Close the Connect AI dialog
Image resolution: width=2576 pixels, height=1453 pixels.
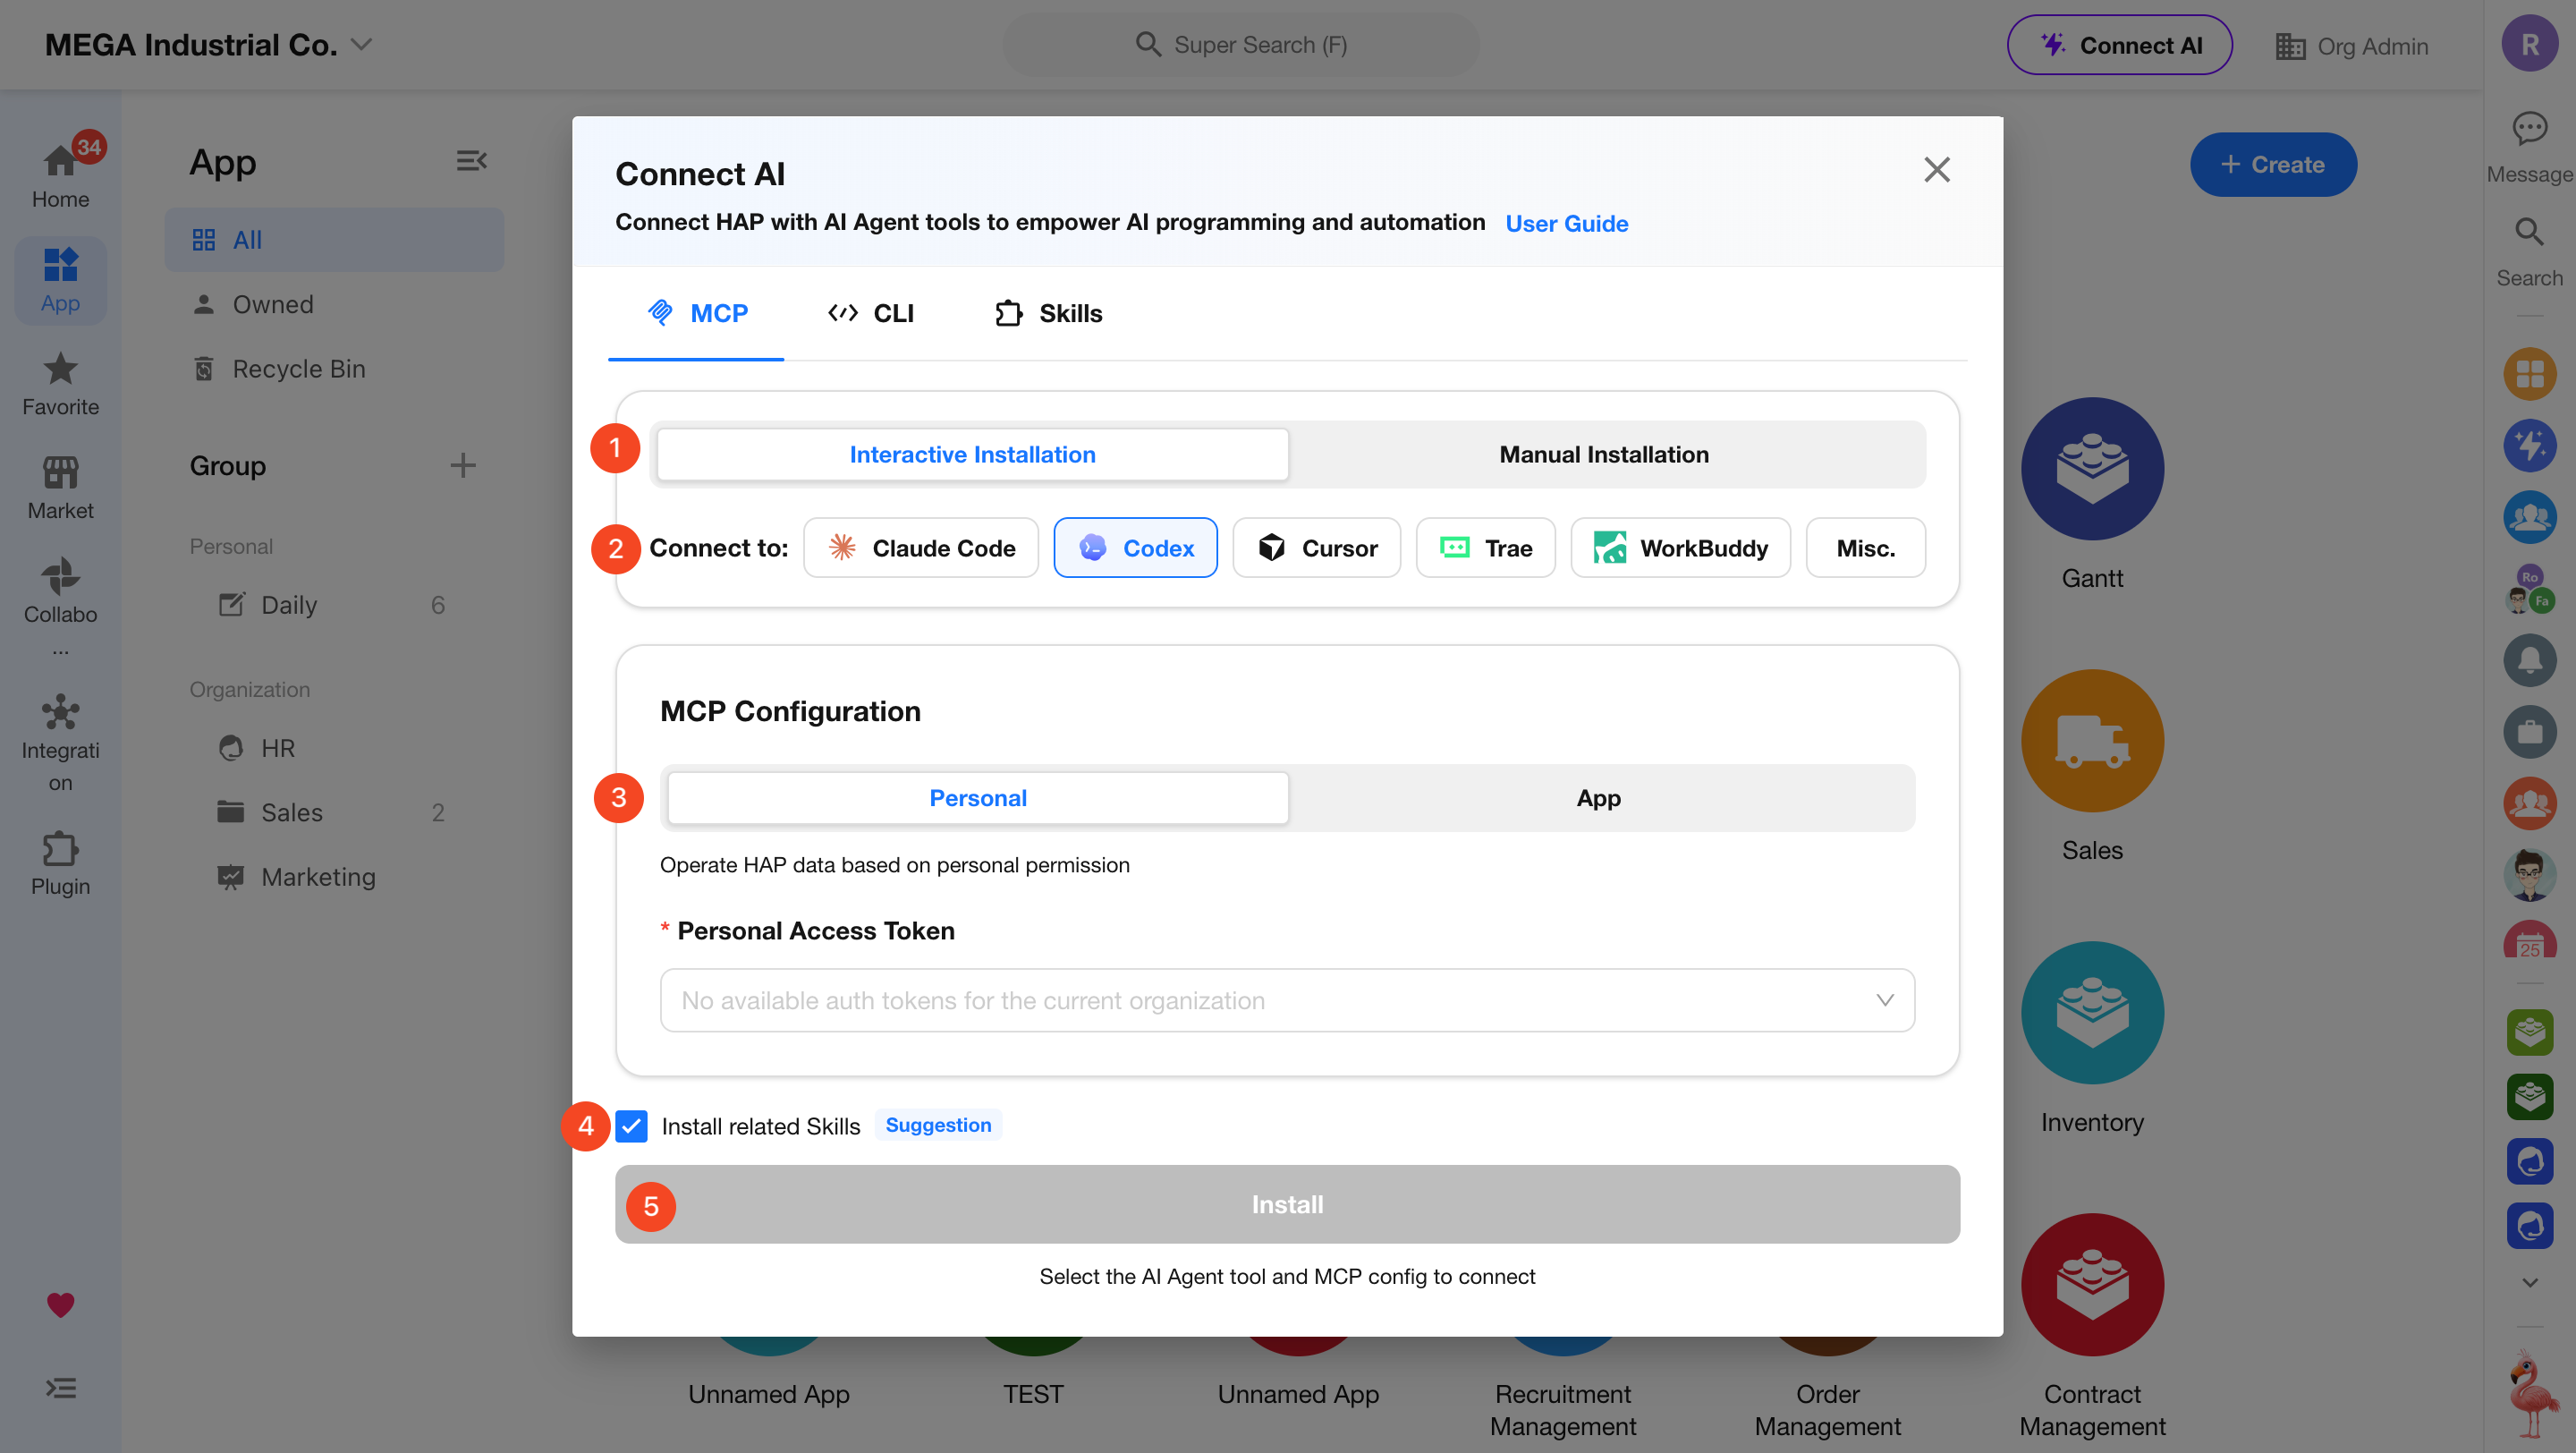1936,170
